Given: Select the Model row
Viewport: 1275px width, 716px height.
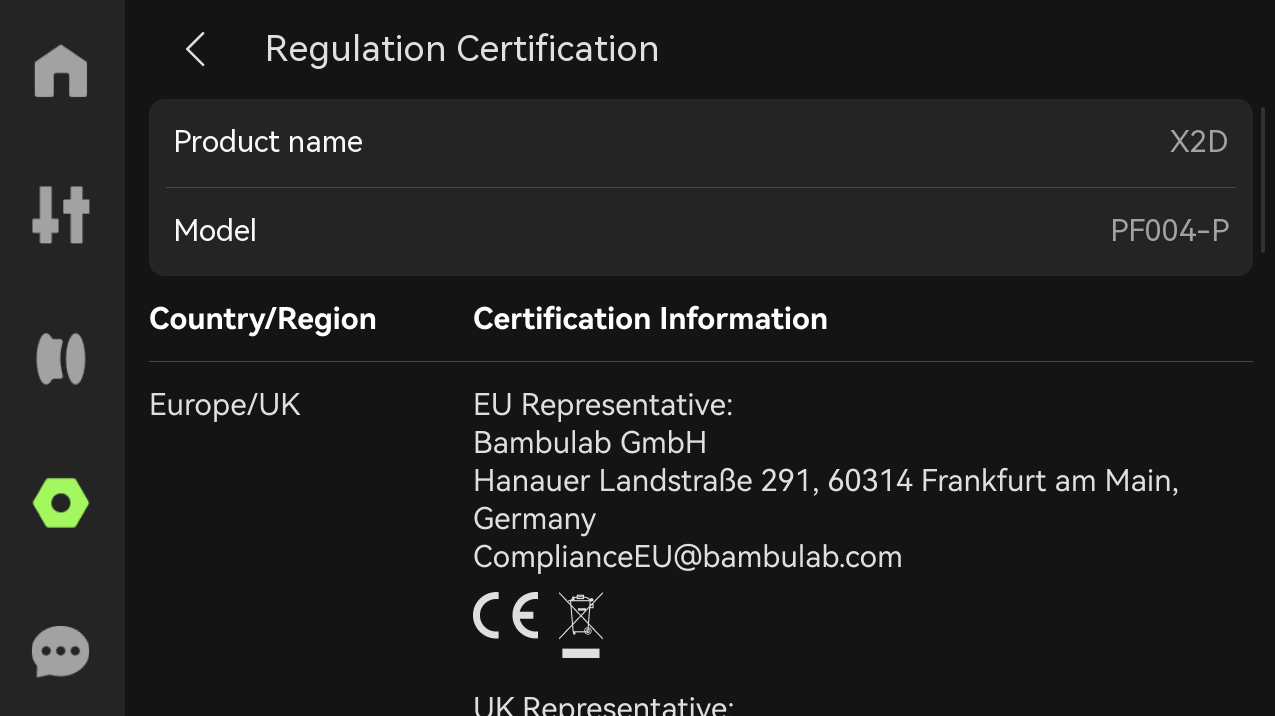Looking at the screenshot, I should point(701,231).
